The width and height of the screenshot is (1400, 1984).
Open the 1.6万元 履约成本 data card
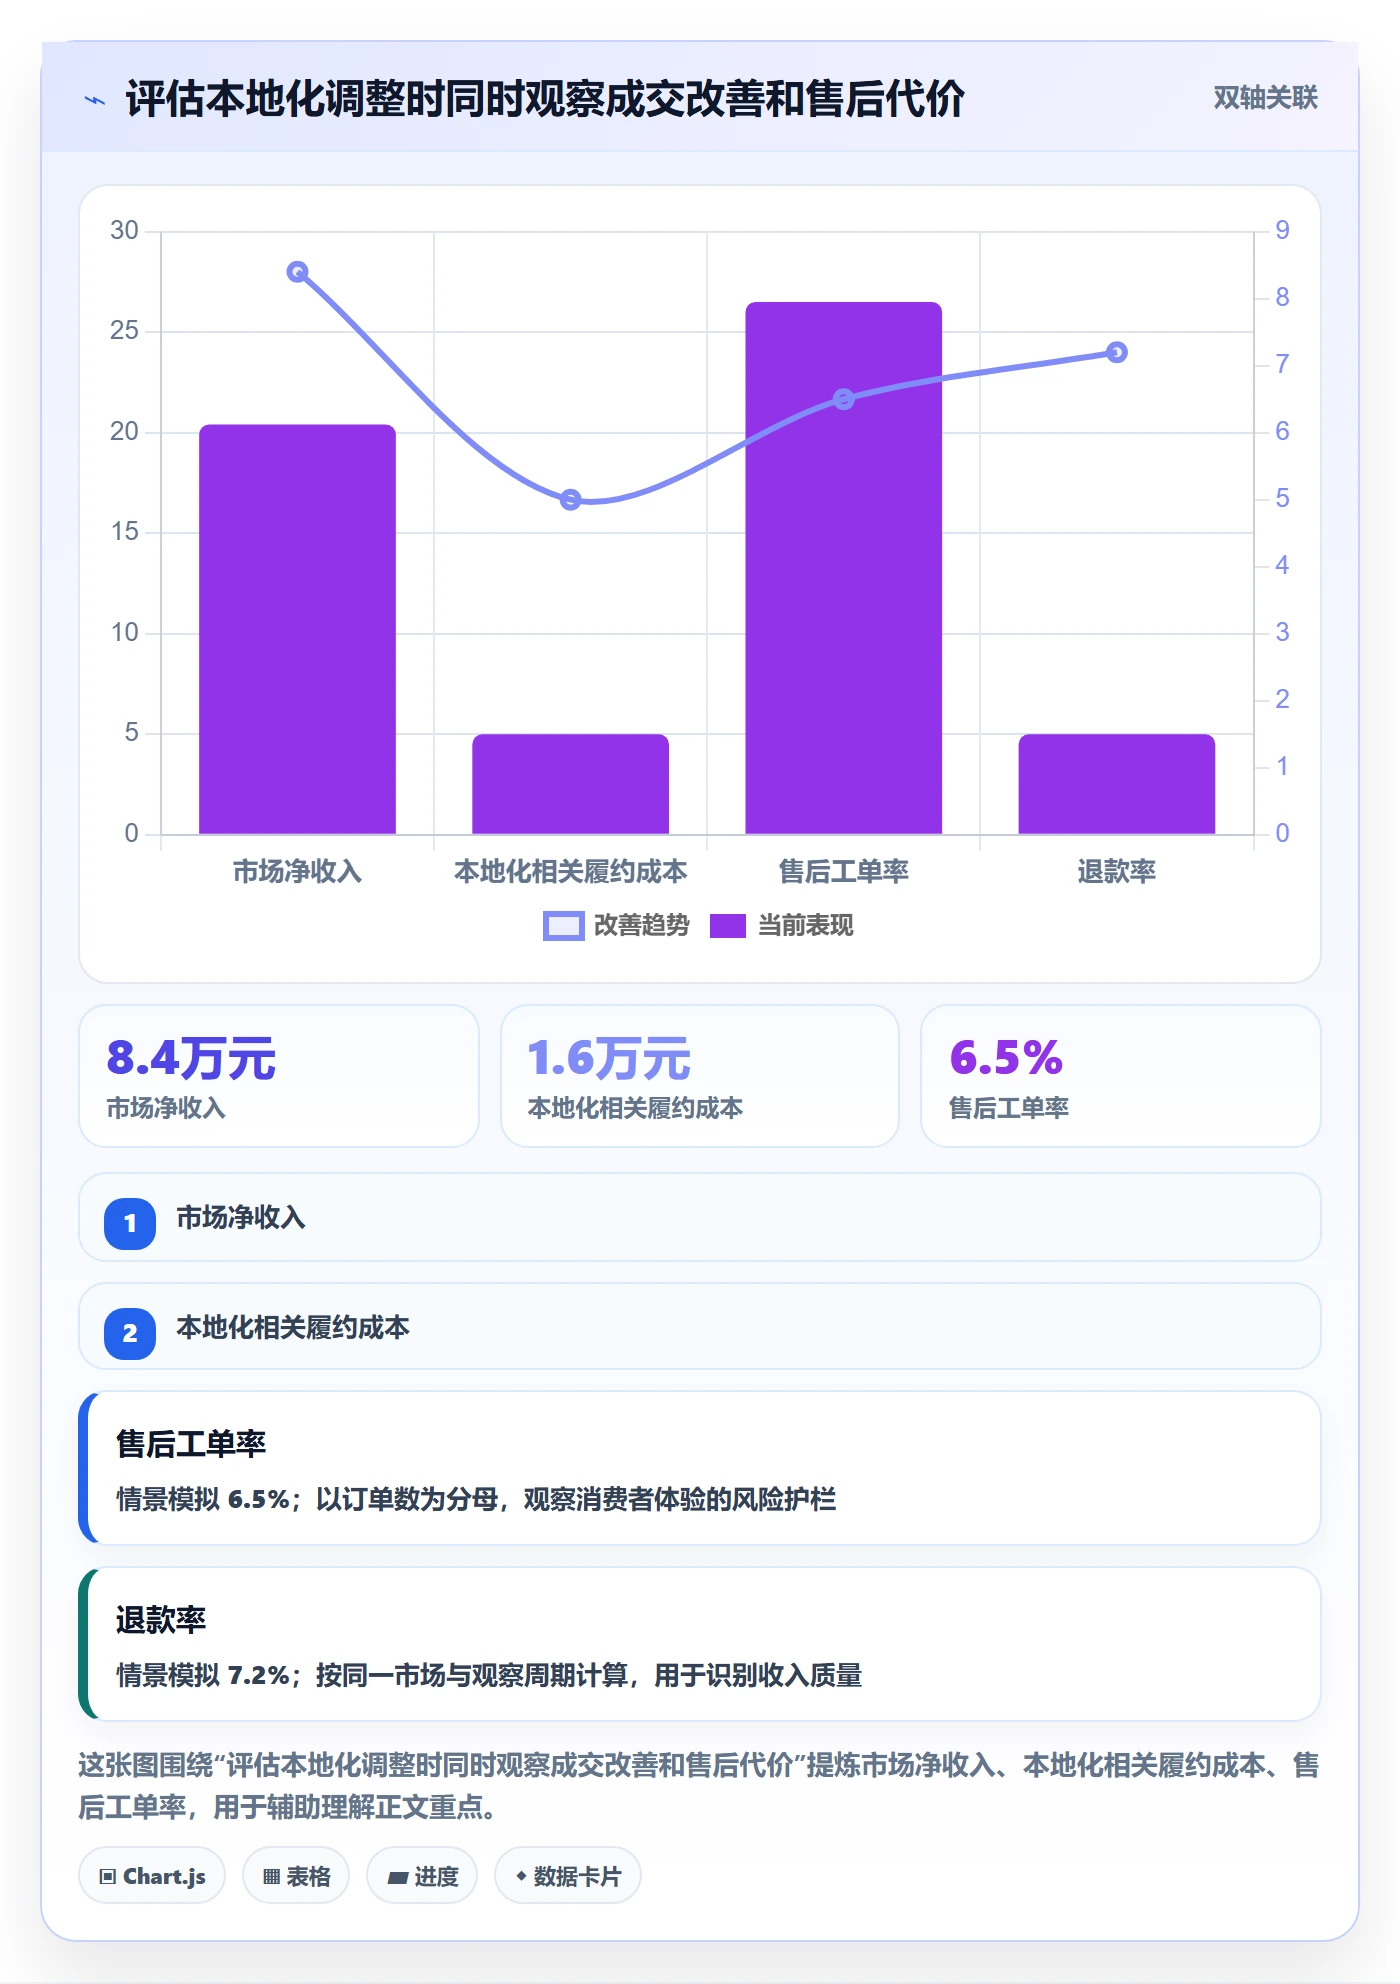click(x=700, y=1076)
